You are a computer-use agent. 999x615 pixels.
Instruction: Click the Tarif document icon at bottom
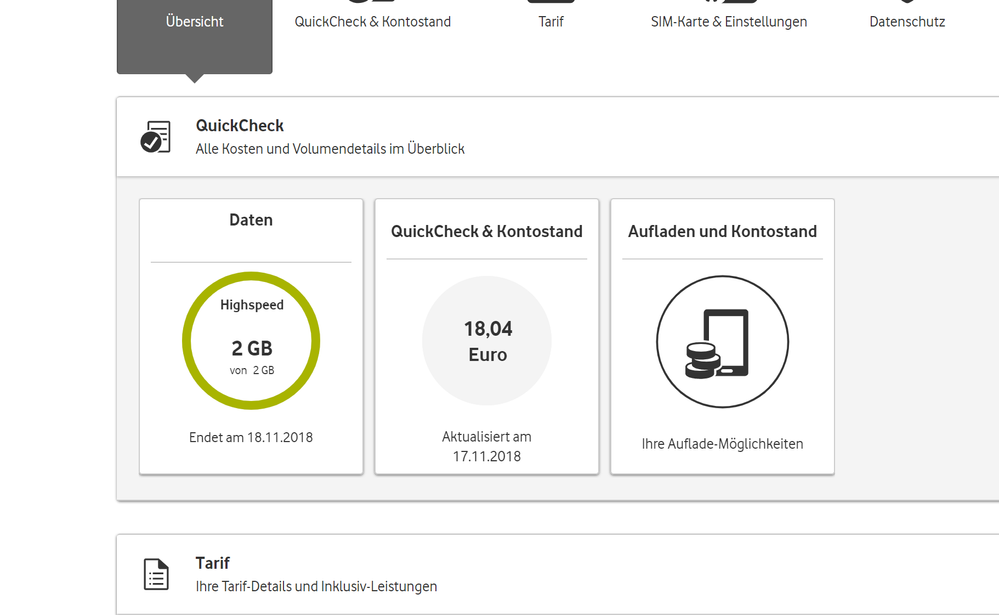point(155,574)
